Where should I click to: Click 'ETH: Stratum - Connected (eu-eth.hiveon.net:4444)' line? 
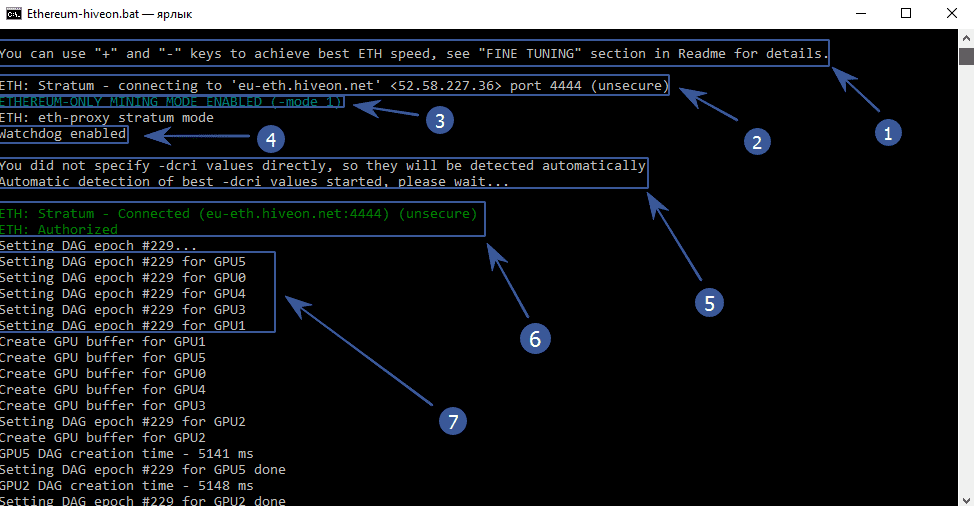point(239,214)
